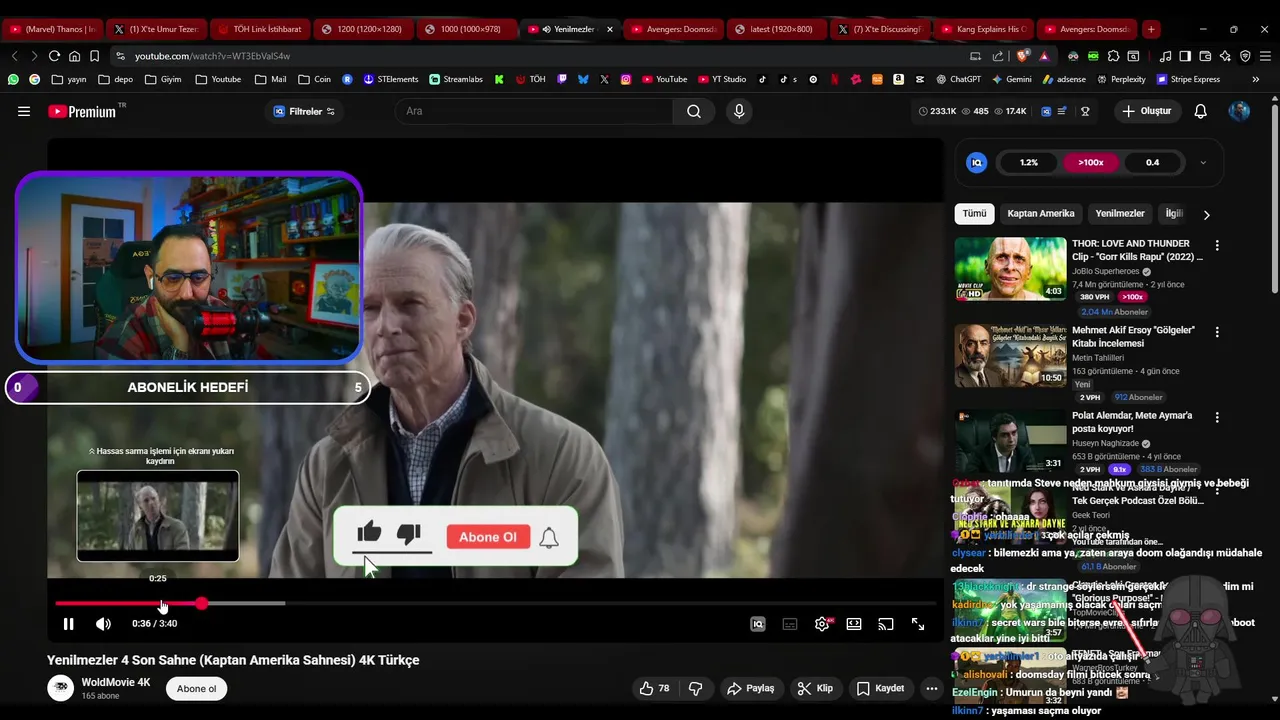Image resolution: width=1280 pixels, height=720 pixels.
Task: Click the IQ icon in player controls
Action: point(758,624)
